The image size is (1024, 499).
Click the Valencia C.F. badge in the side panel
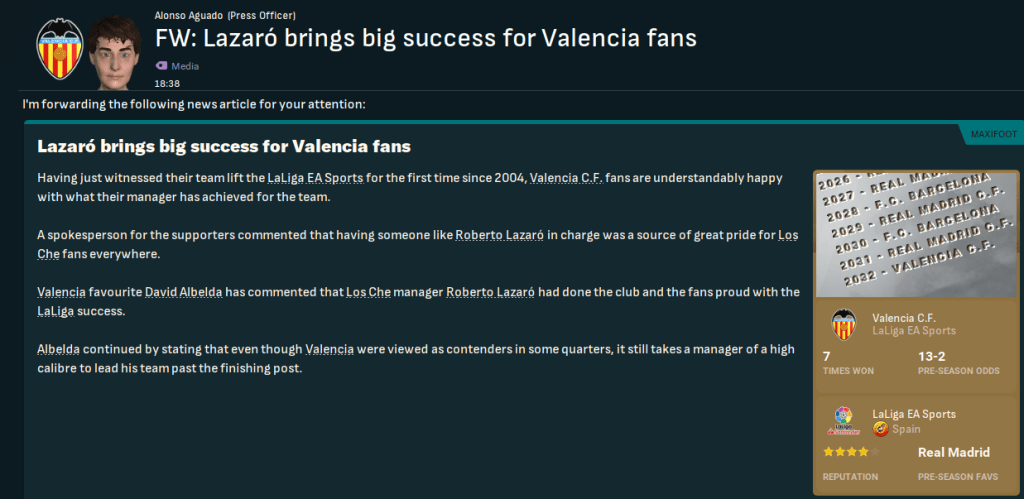point(844,324)
